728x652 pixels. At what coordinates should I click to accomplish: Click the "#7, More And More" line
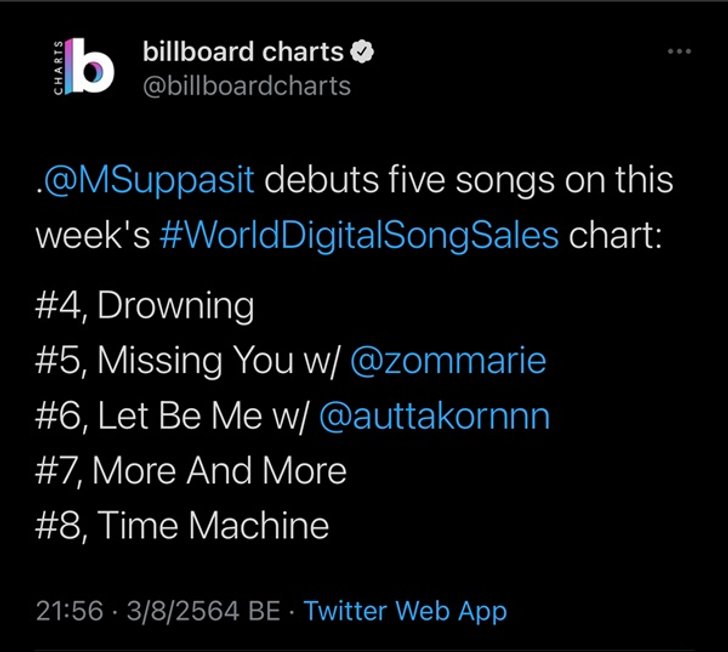point(191,470)
